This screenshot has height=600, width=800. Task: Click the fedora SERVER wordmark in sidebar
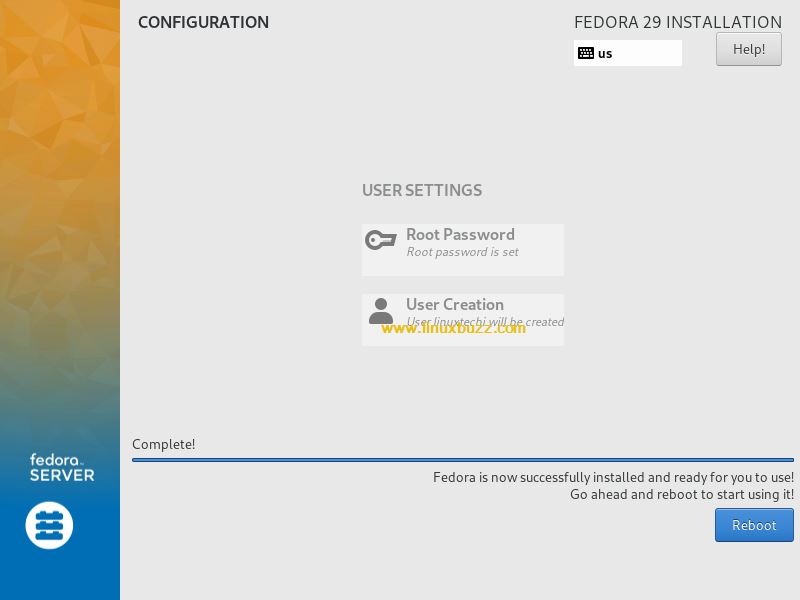coord(62,467)
